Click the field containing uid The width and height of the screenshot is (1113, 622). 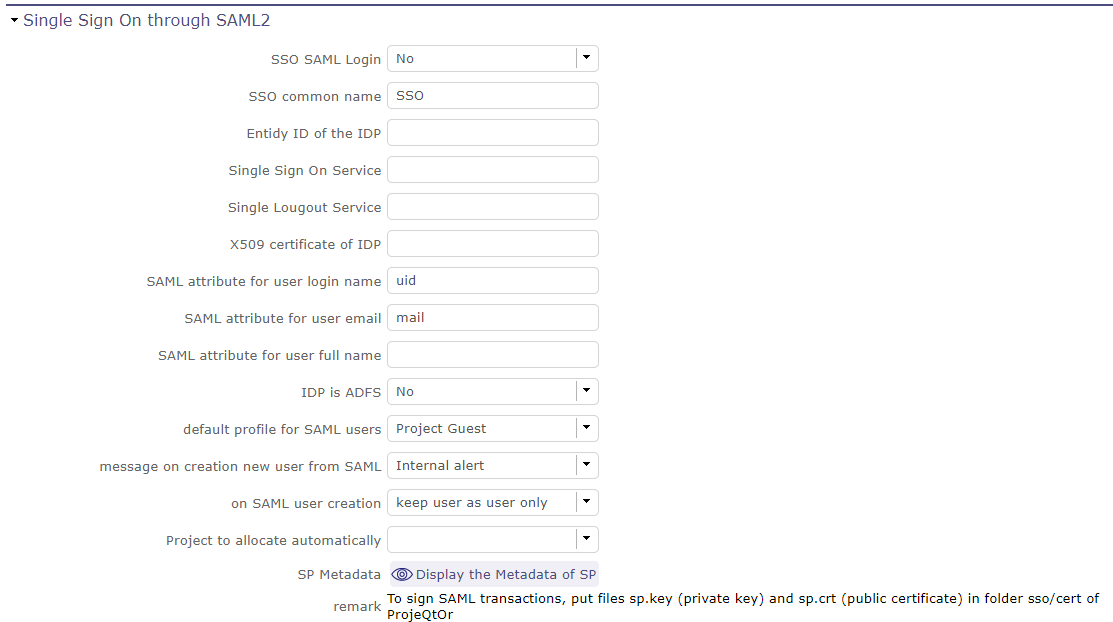[492, 280]
